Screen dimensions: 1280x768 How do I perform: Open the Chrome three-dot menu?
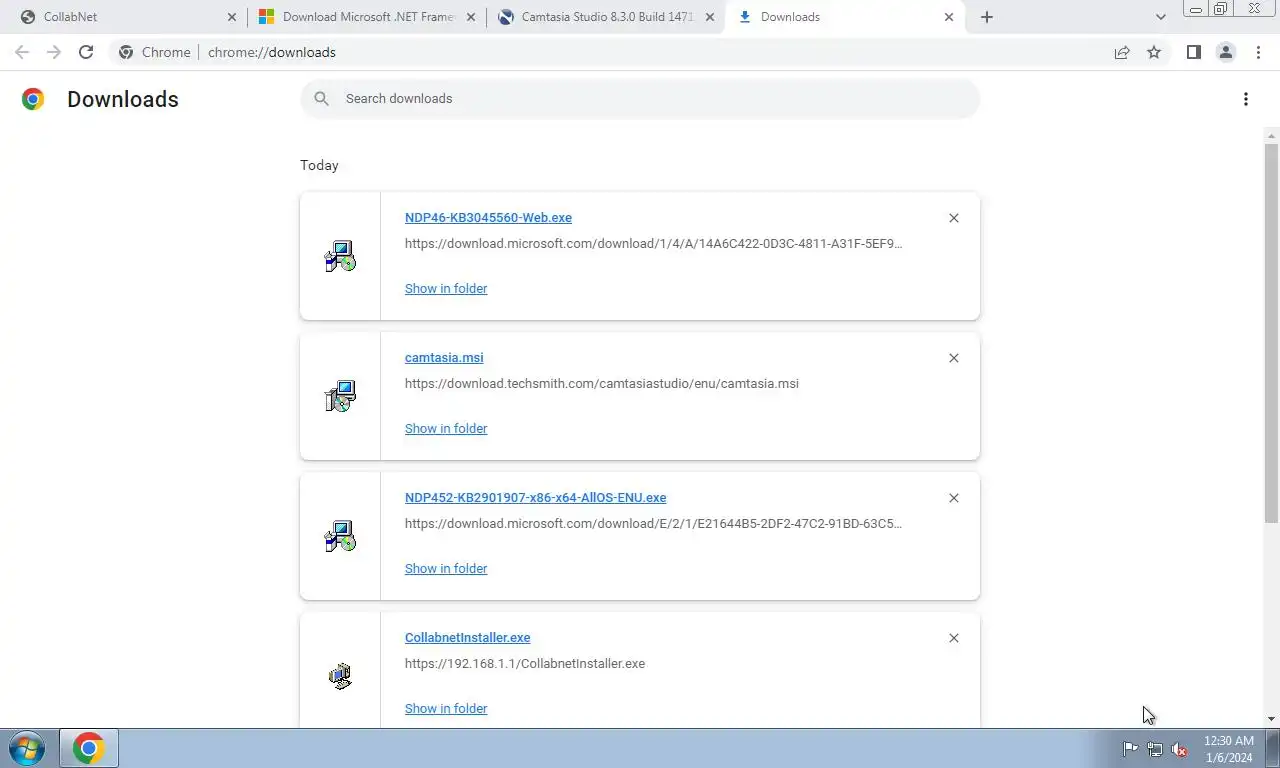(x=1258, y=52)
